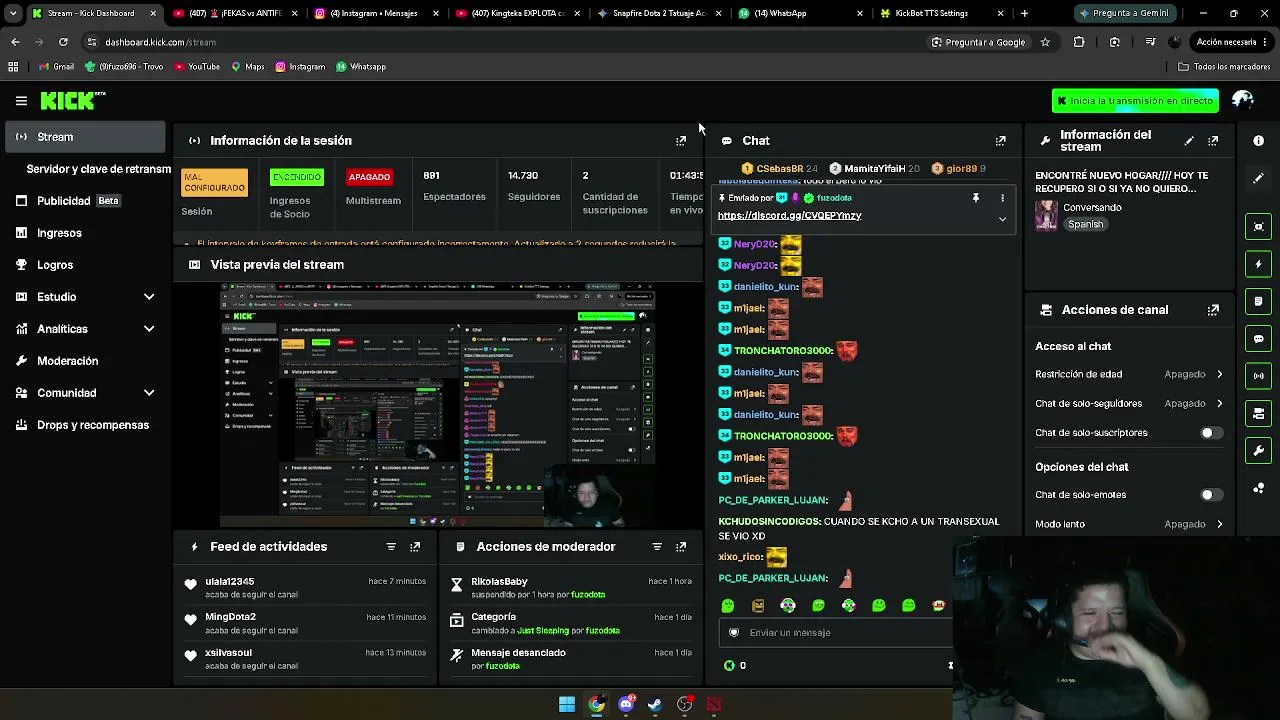Switch to the WhatsApp browser tab
The image size is (1280, 720).
(x=801, y=13)
